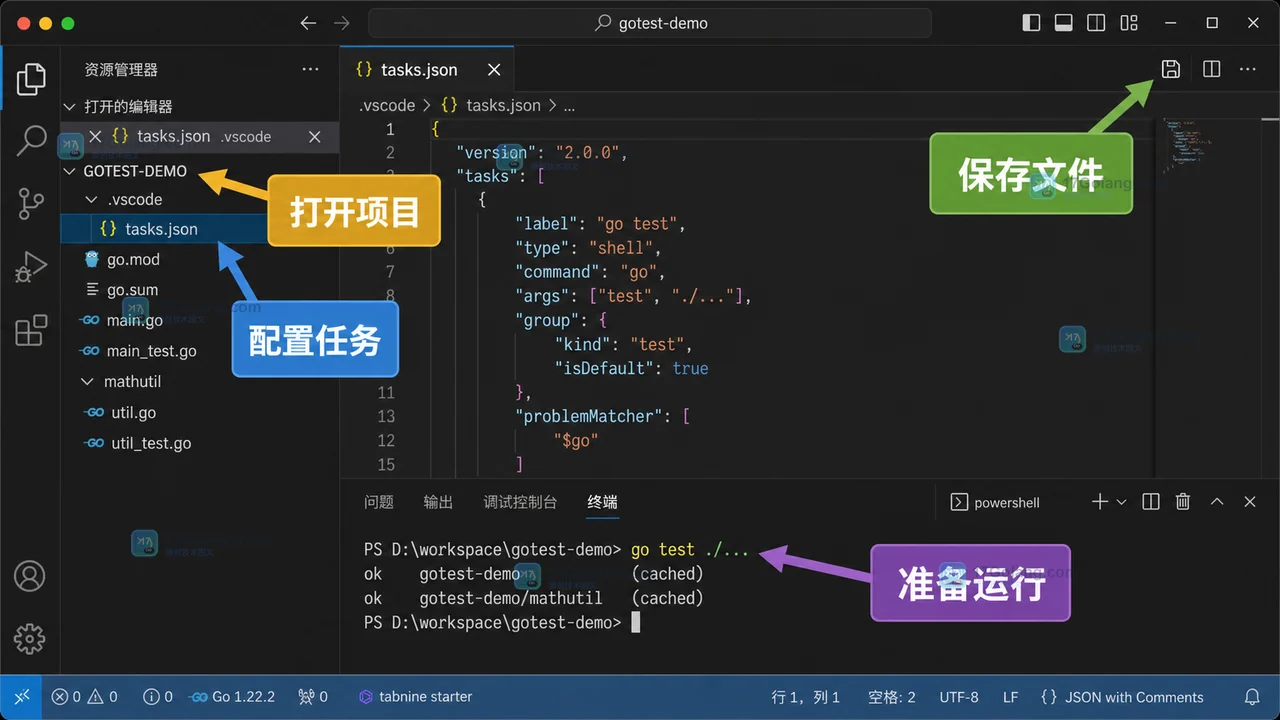Open the new terminal launch profile dropdown
This screenshot has height=720, width=1280.
[x=1121, y=502]
